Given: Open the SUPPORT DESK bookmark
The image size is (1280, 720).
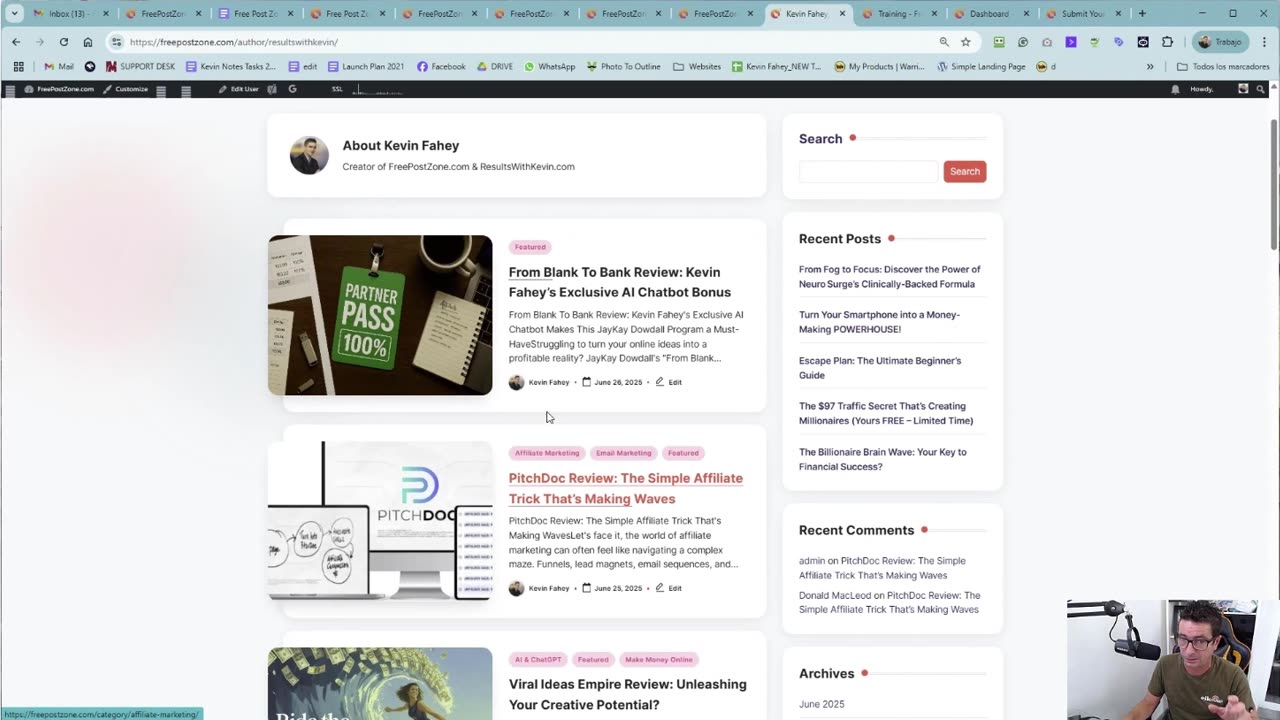Looking at the screenshot, I should pyautogui.click(x=140, y=66).
